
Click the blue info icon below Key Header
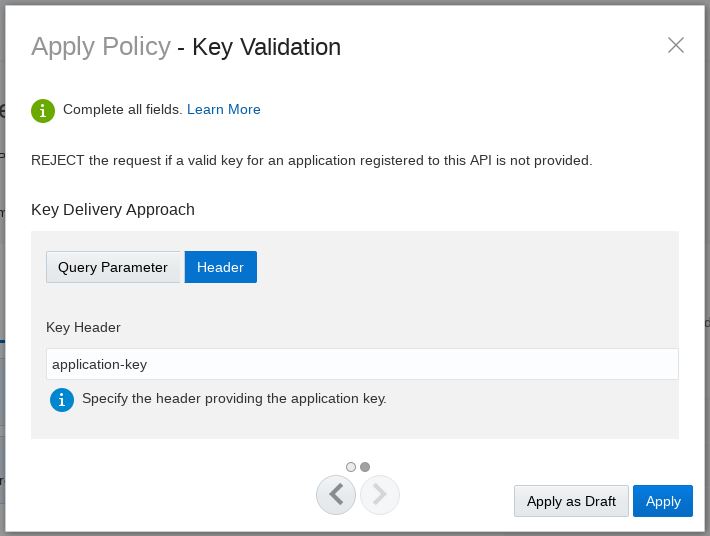[x=62, y=400]
